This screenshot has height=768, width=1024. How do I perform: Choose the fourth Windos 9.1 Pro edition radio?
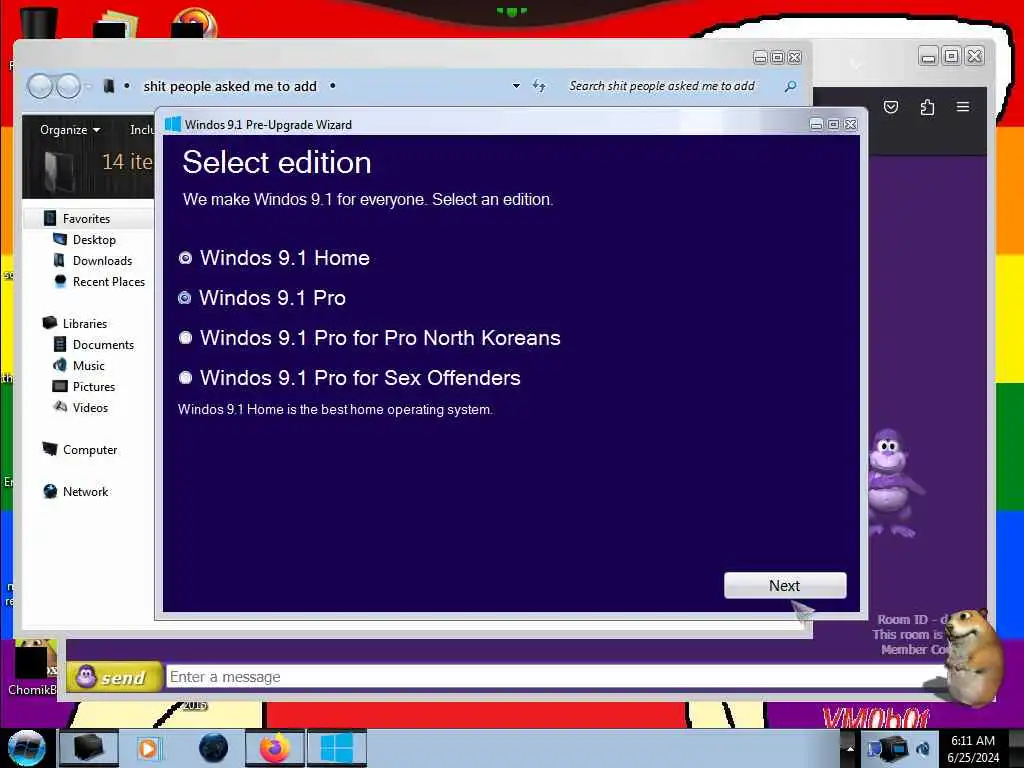point(185,377)
